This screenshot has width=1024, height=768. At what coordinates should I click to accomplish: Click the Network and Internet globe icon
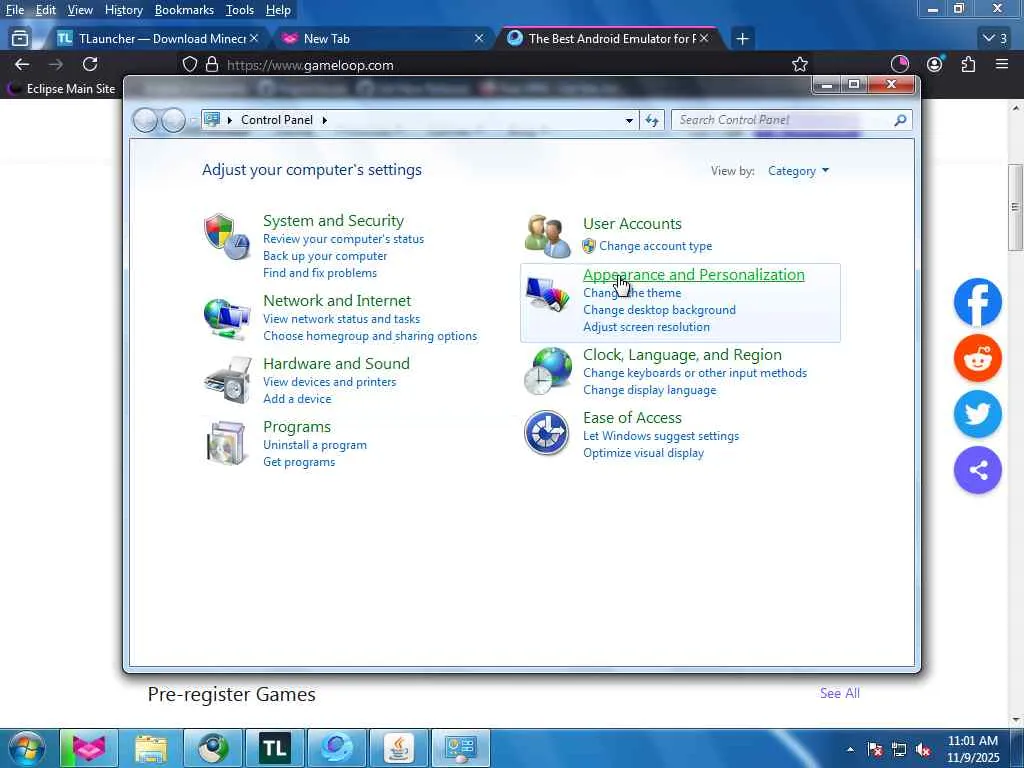click(227, 318)
